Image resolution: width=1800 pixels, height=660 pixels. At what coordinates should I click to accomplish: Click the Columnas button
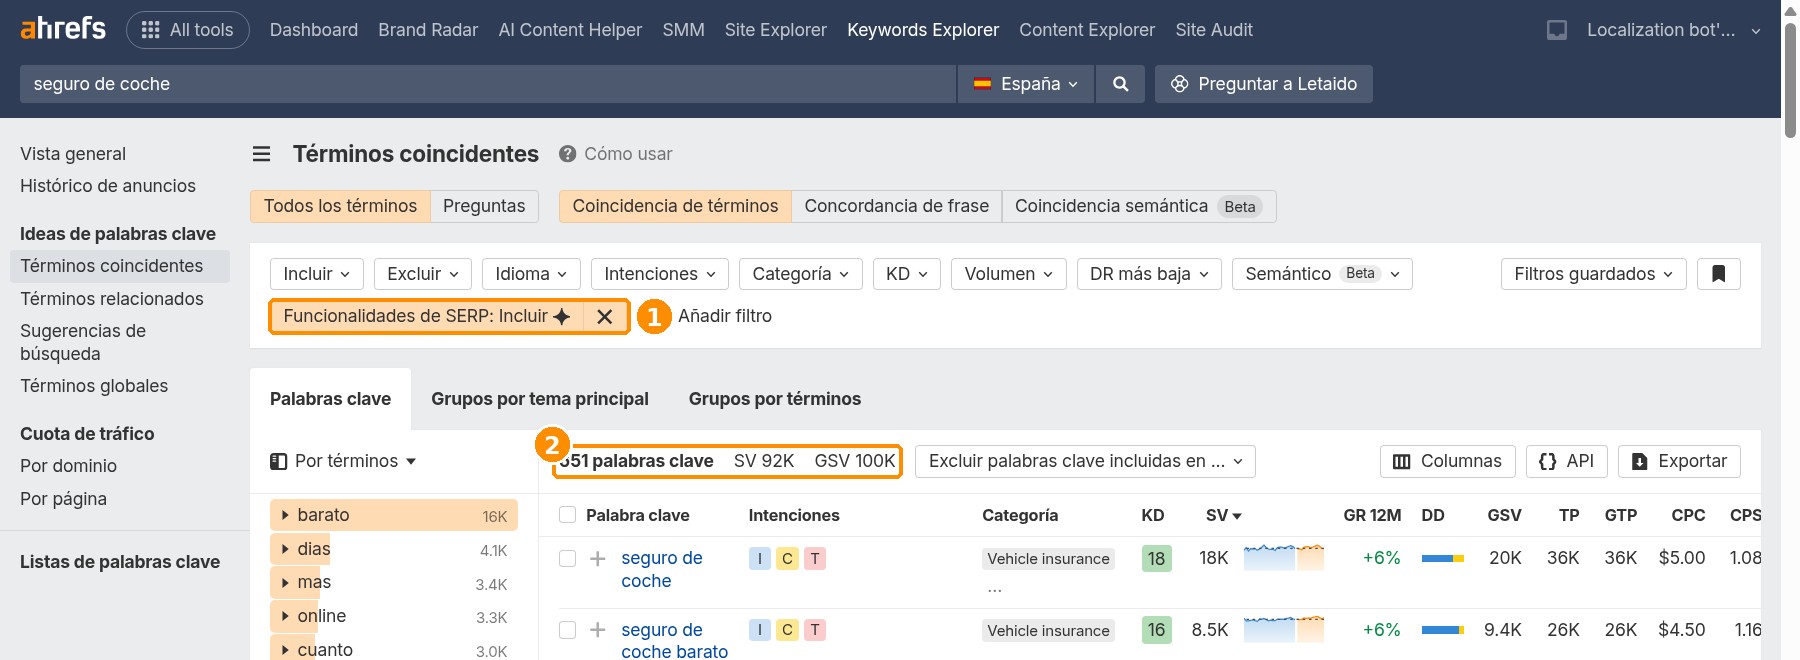click(1447, 461)
